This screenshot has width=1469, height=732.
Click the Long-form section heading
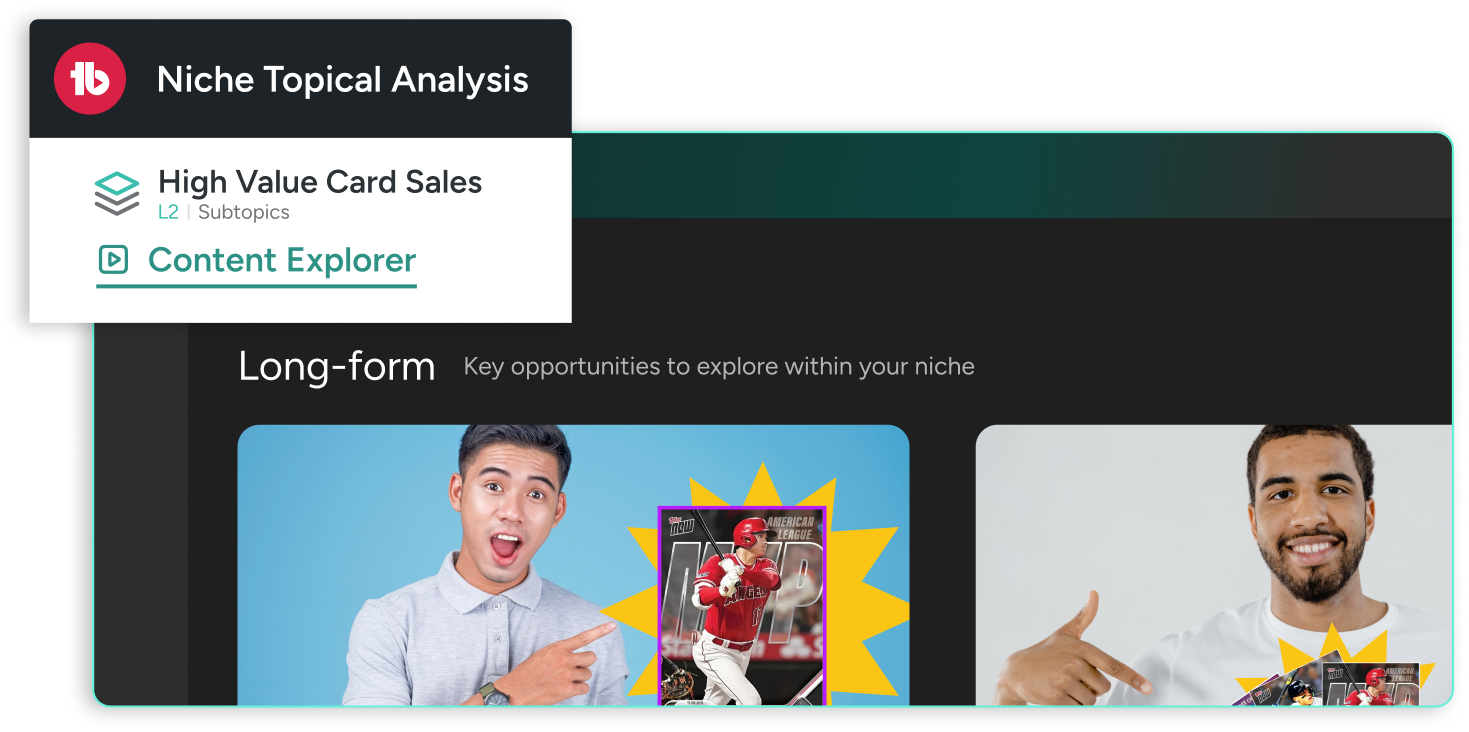click(x=337, y=367)
